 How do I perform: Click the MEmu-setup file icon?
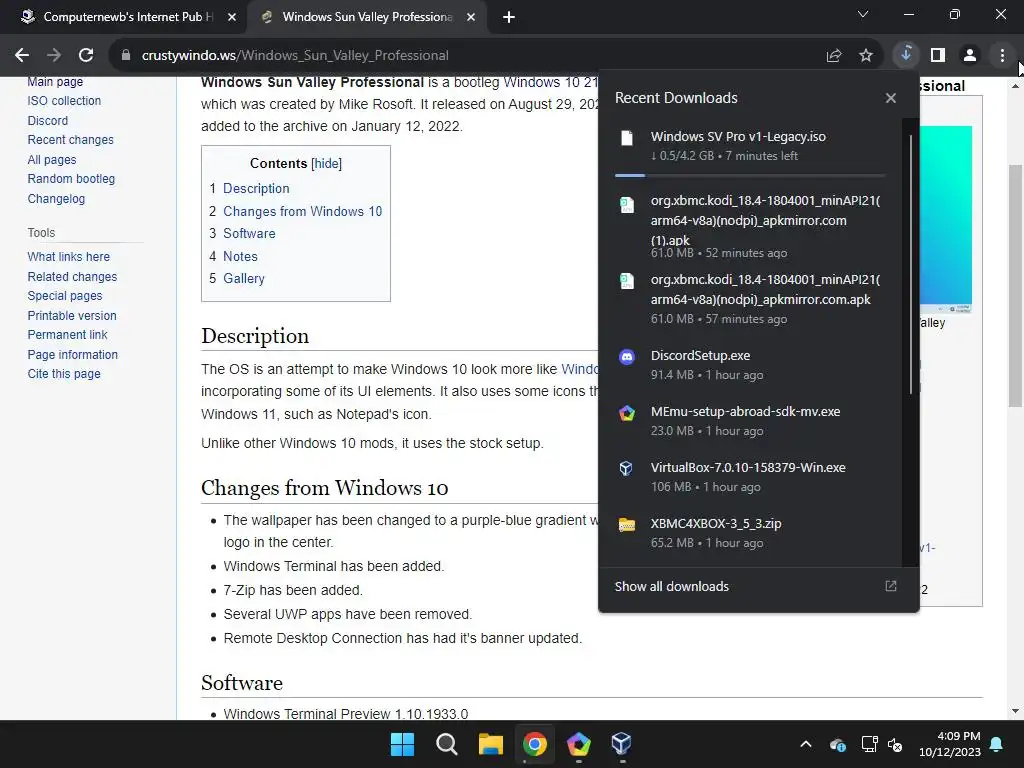[x=627, y=413]
